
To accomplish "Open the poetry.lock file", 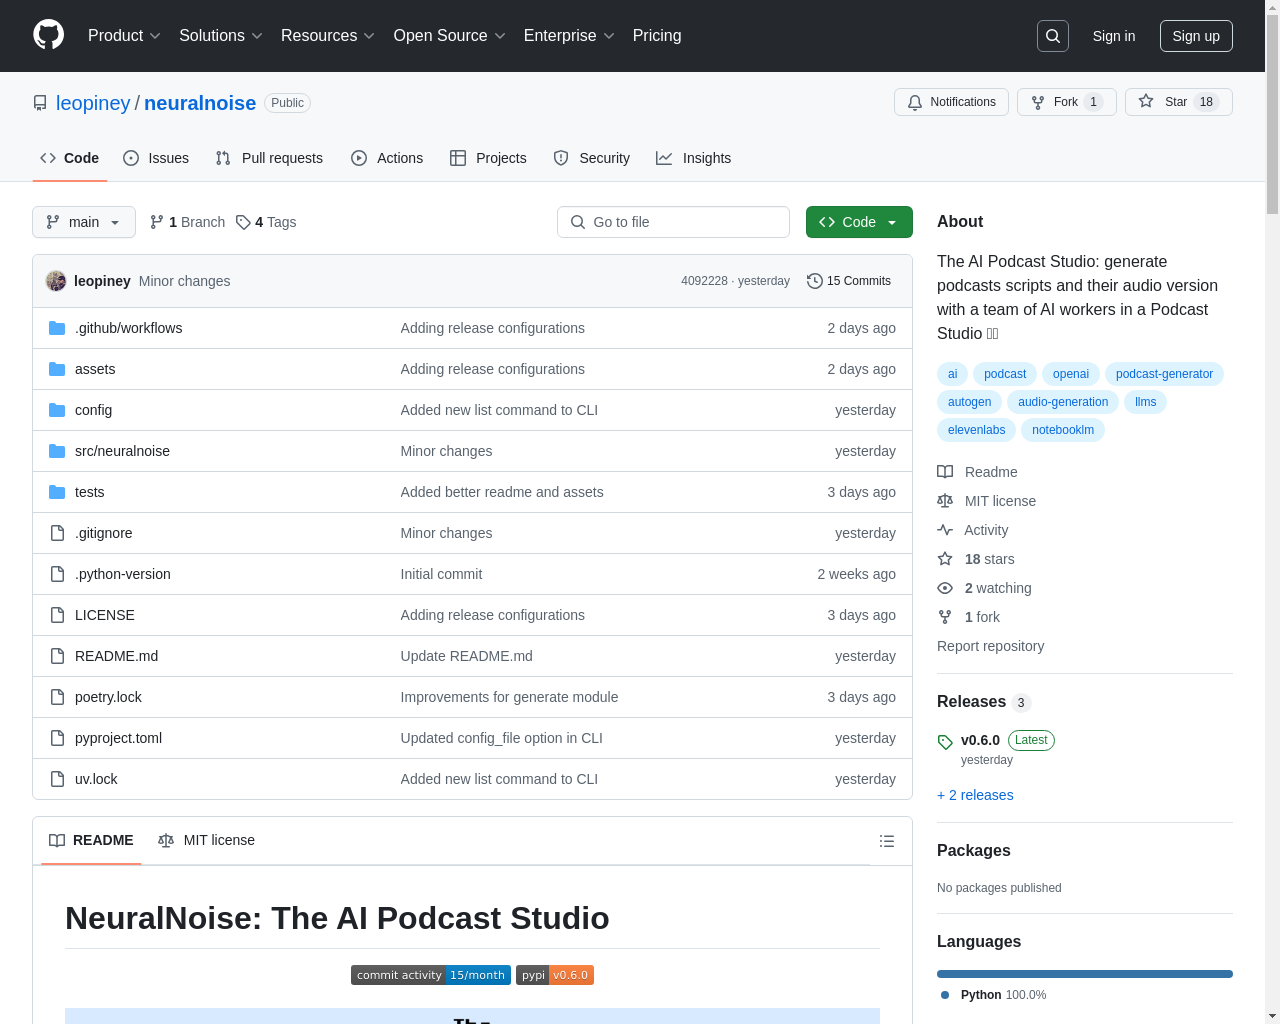I will 108,697.
